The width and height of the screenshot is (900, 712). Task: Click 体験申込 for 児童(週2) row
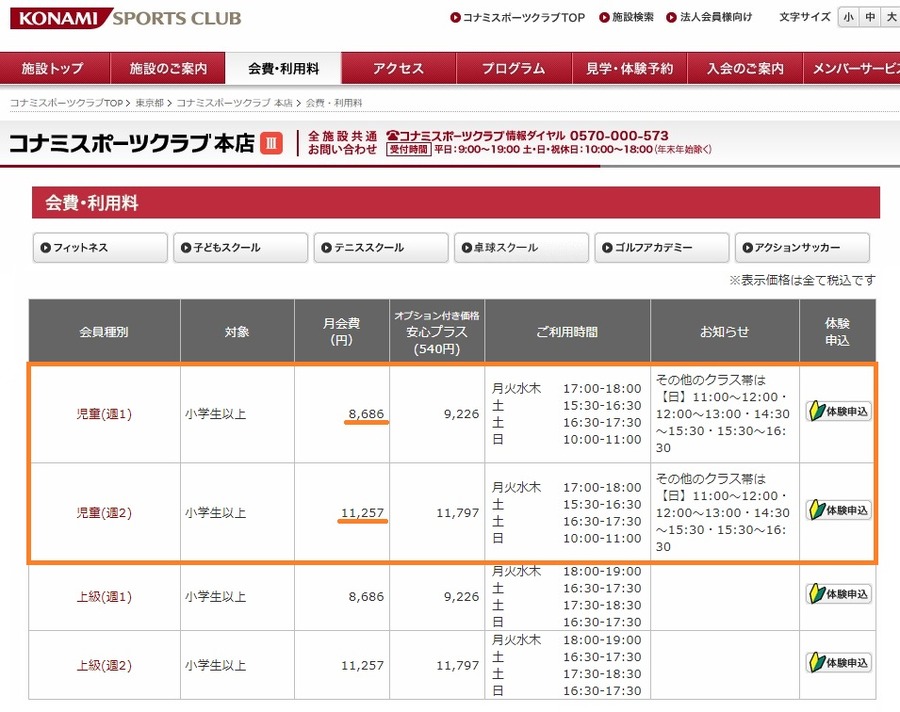pos(840,510)
